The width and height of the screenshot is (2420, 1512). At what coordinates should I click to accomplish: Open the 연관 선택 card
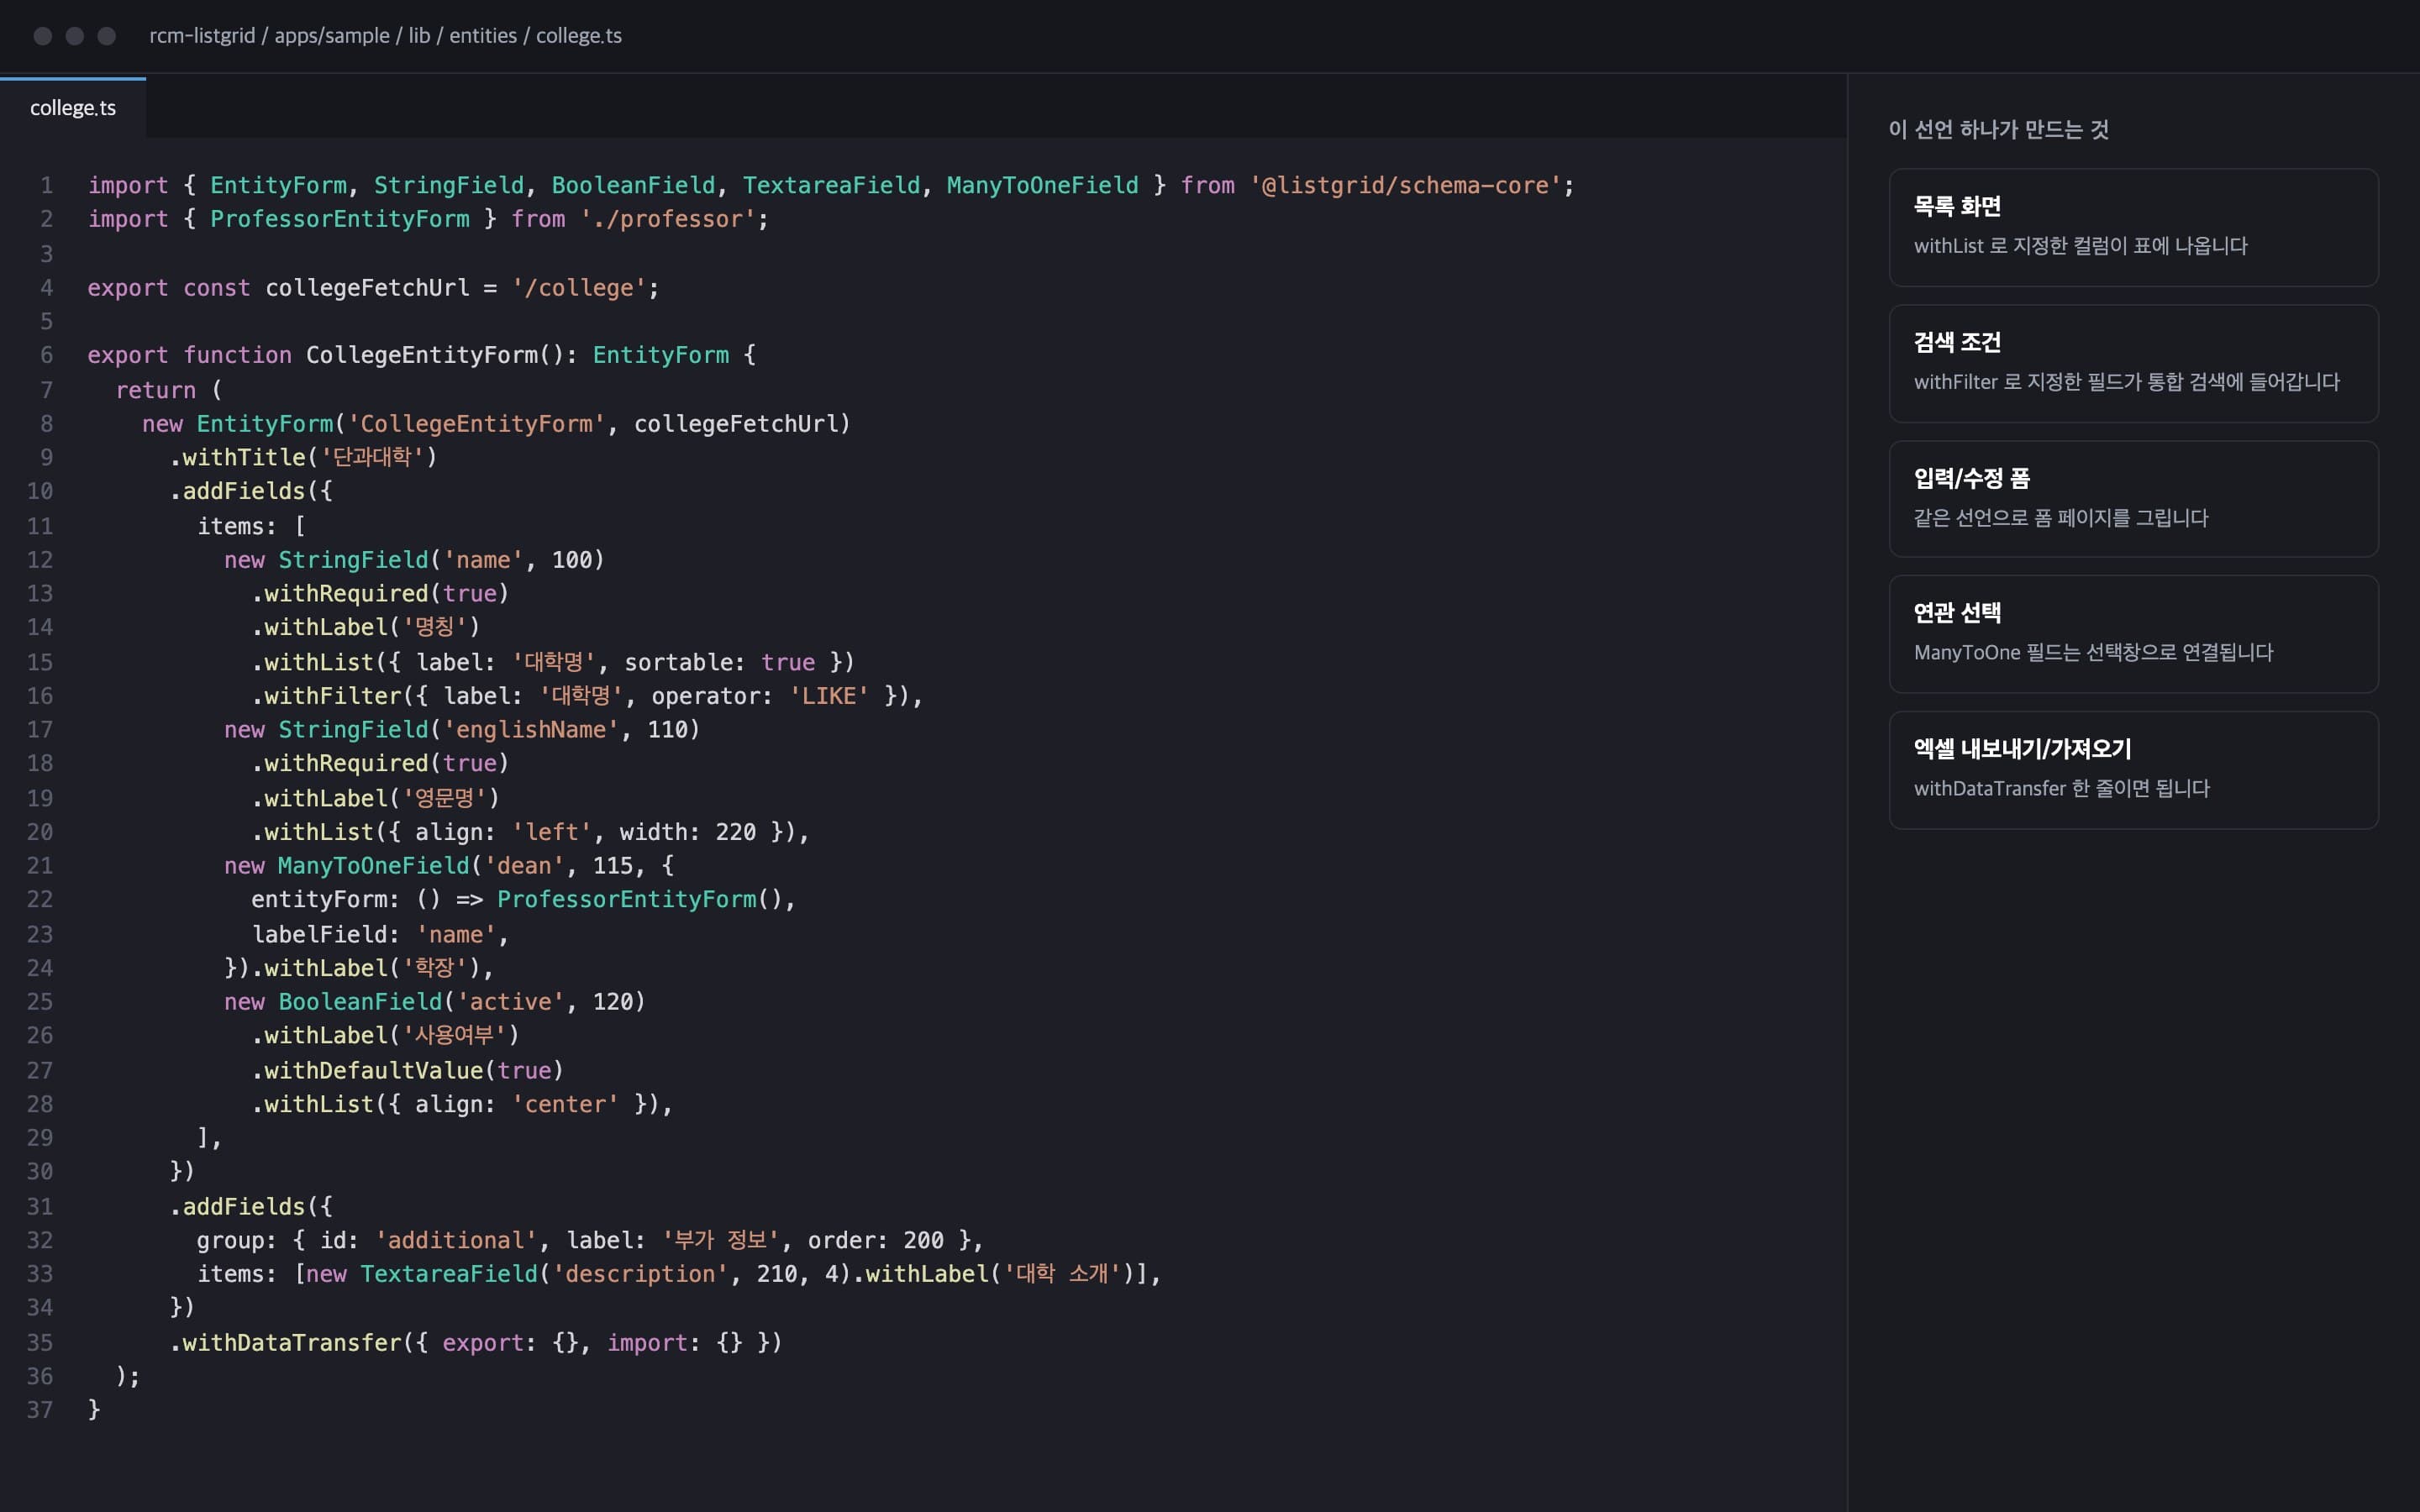pyautogui.click(x=2133, y=634)
